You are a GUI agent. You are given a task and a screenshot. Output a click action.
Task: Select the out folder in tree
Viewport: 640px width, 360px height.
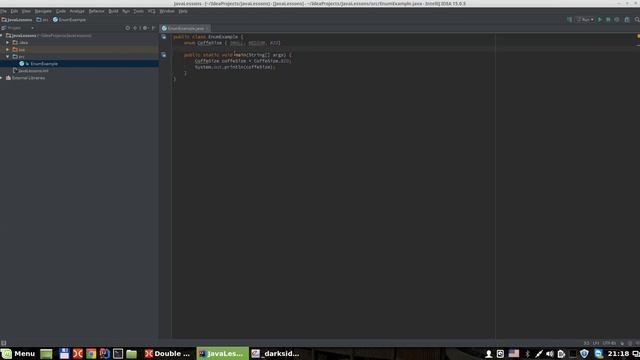click(x=19, y=49)
